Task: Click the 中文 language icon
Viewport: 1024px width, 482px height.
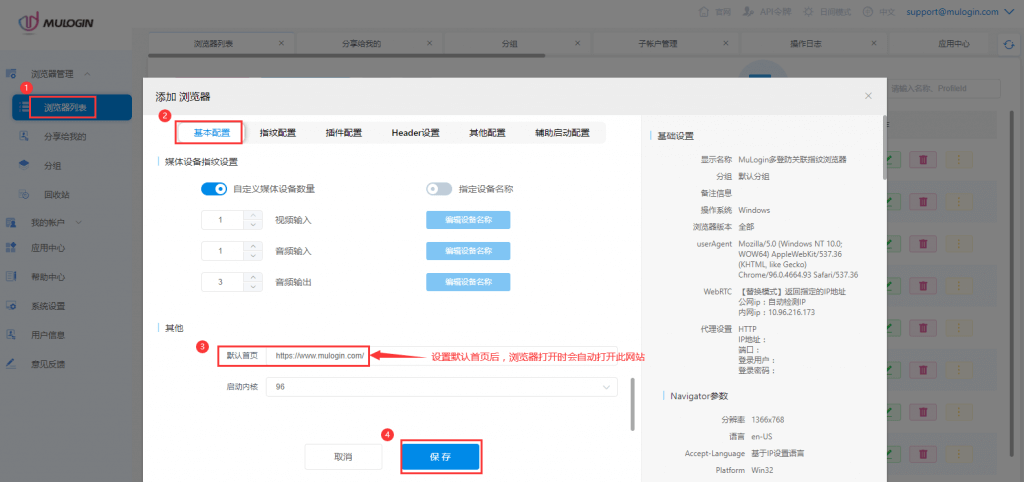Action: [x=868, y=12]
